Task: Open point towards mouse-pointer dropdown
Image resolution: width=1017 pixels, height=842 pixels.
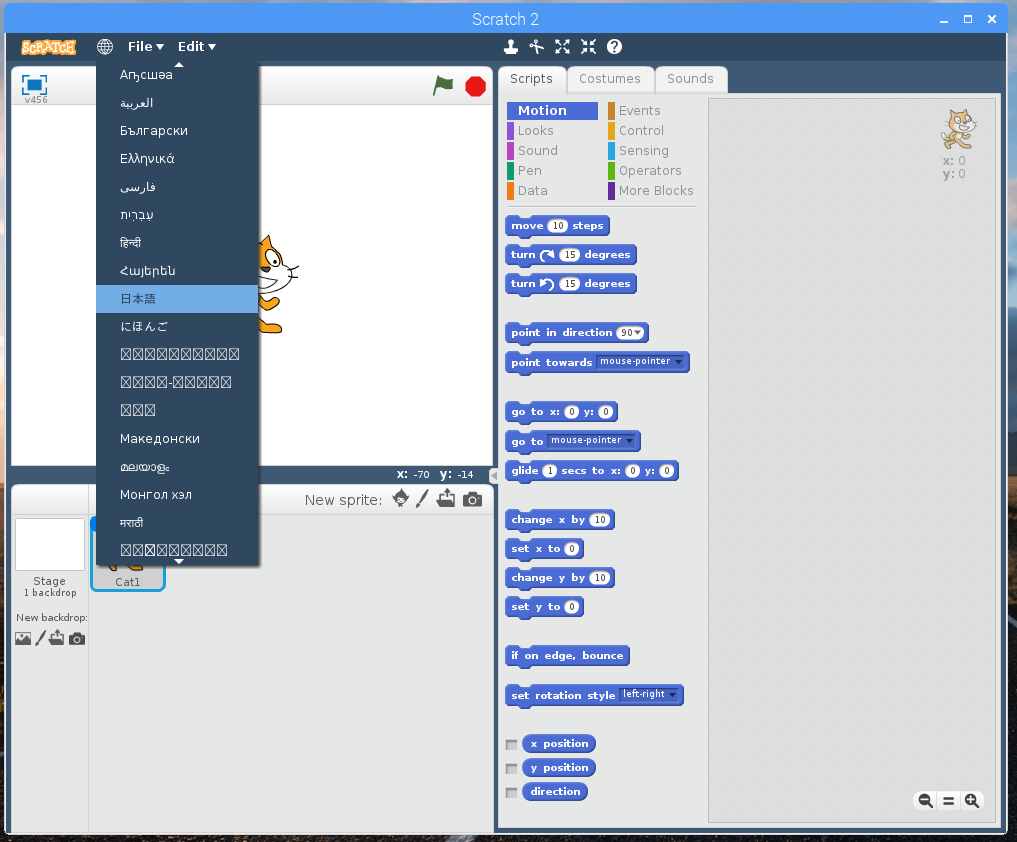Action: click(678, 361)
